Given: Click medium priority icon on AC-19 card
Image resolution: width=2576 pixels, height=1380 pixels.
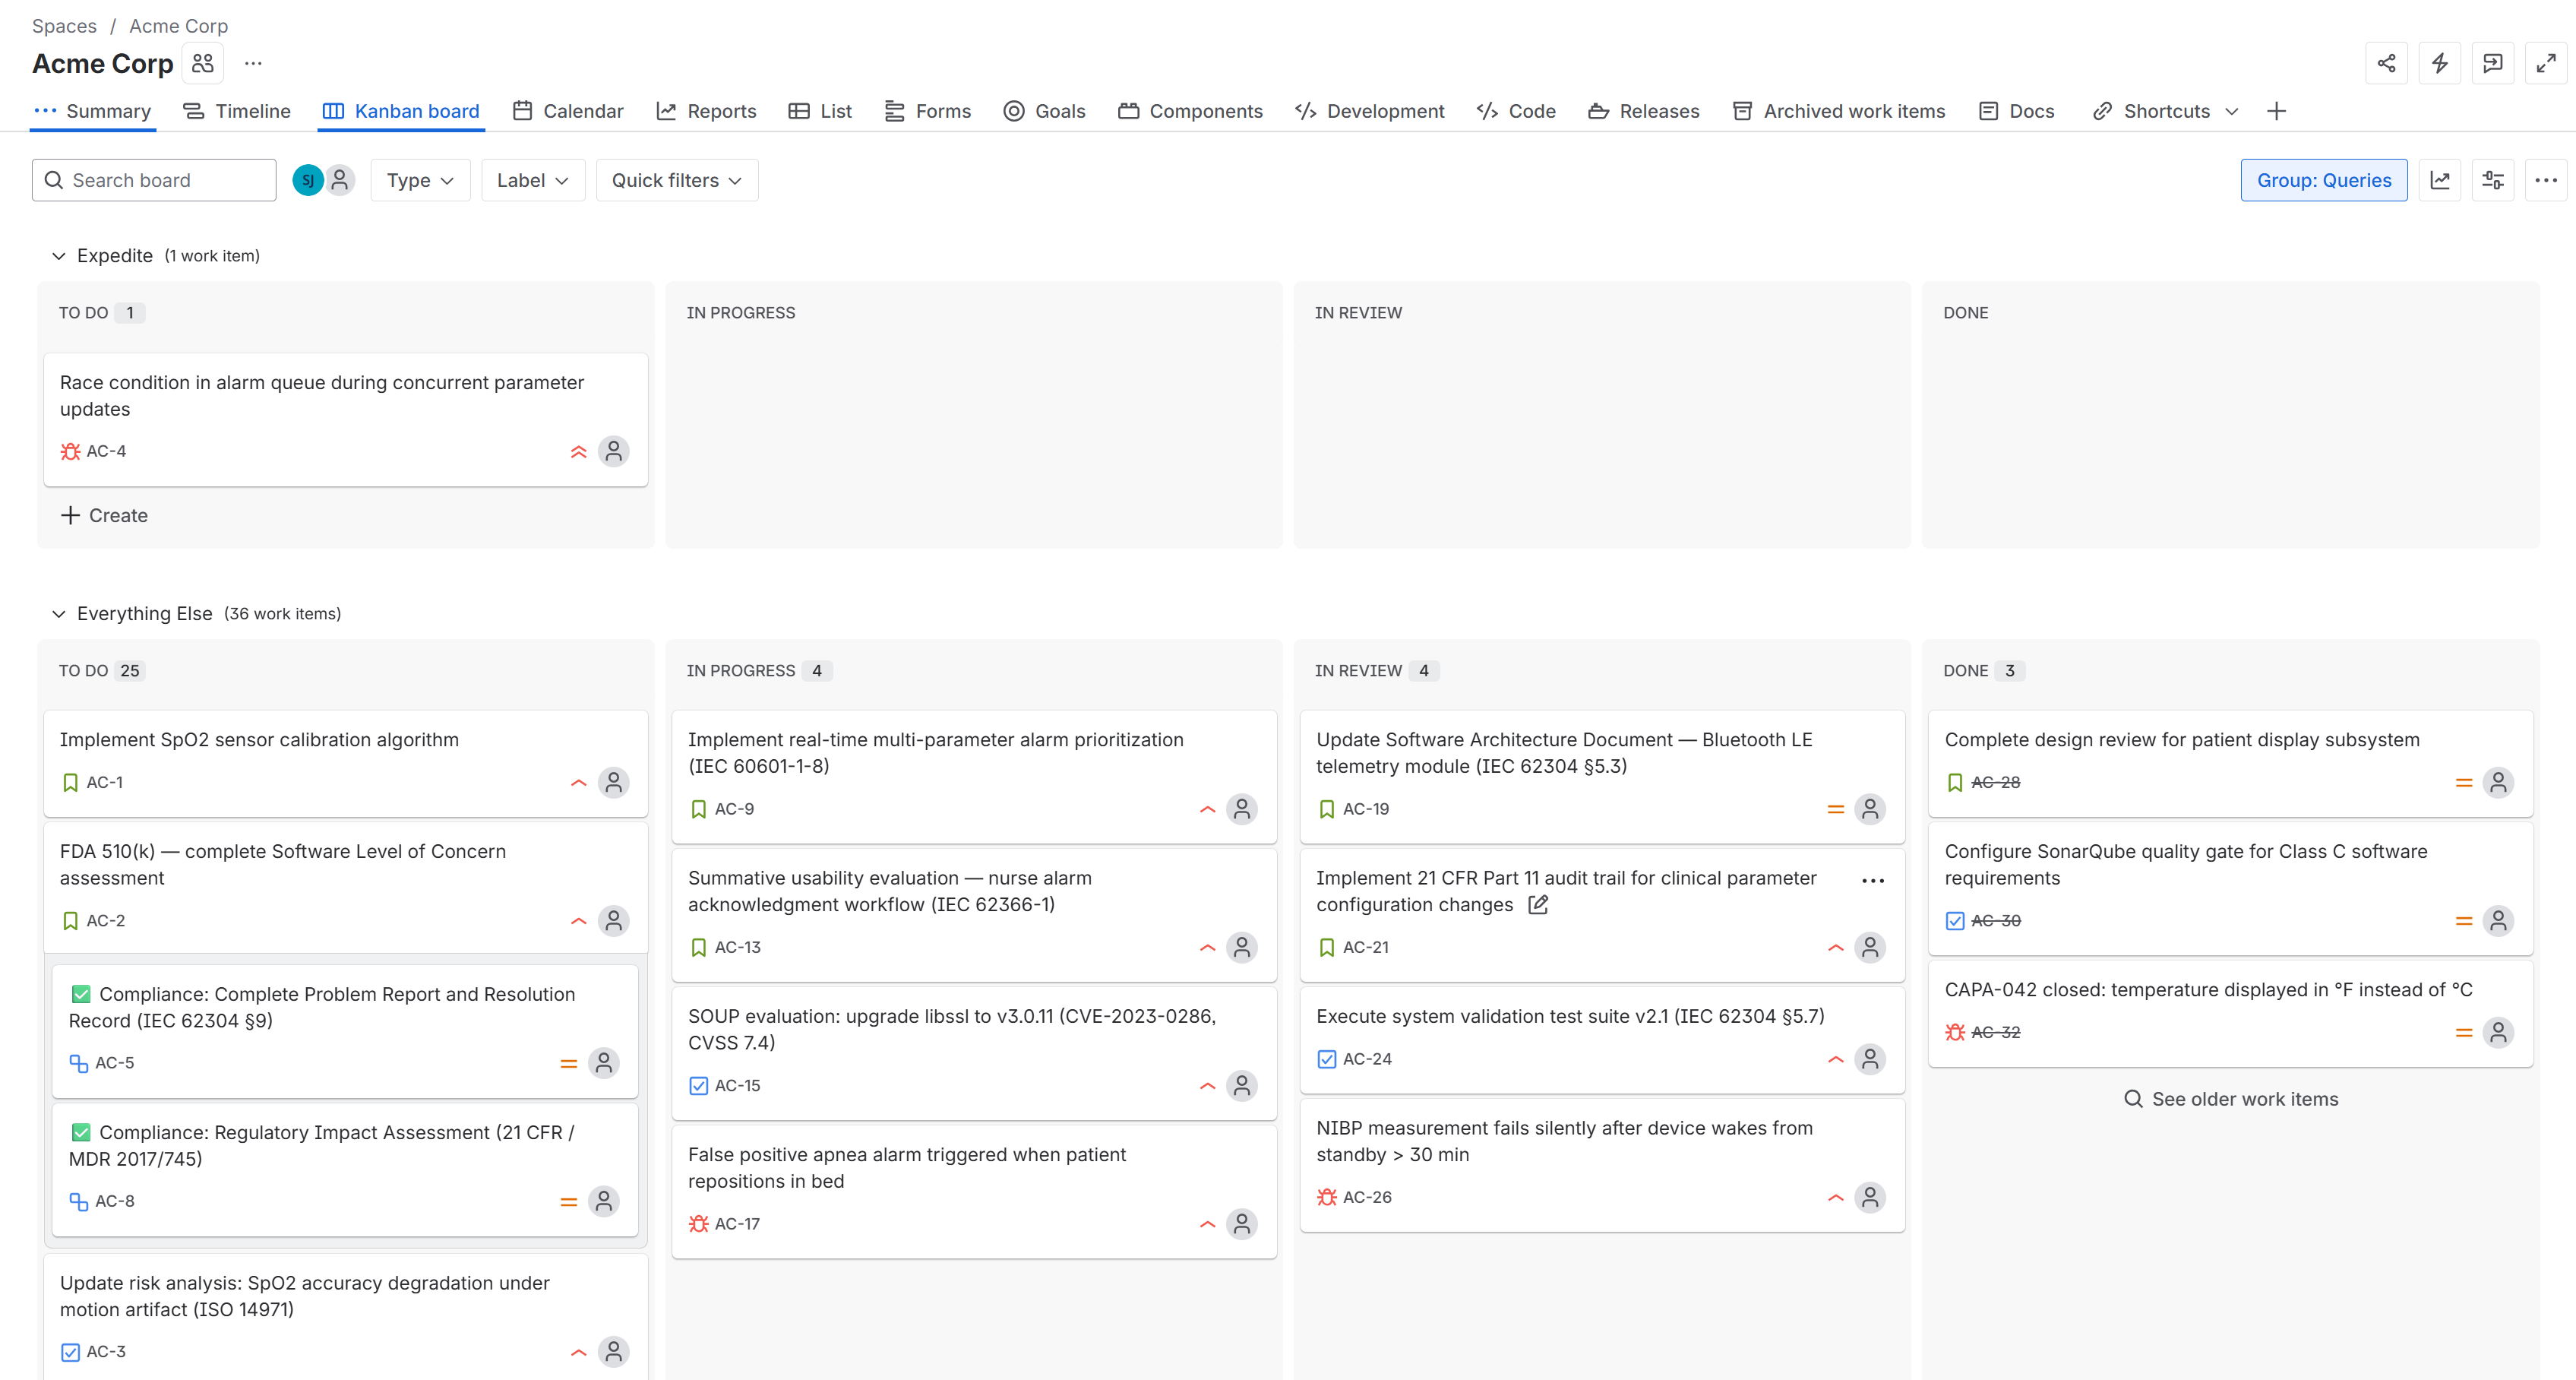Looking at the screenshot, I should pos(1835,809).
